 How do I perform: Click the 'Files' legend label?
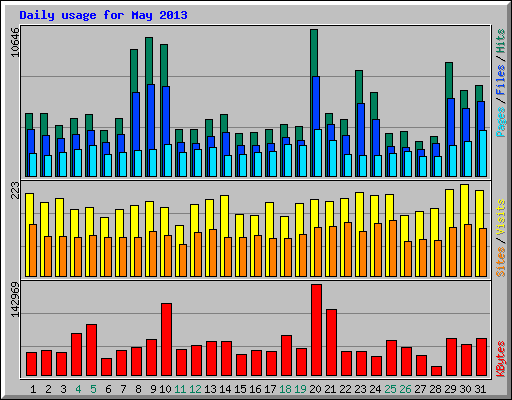point(501,80)
